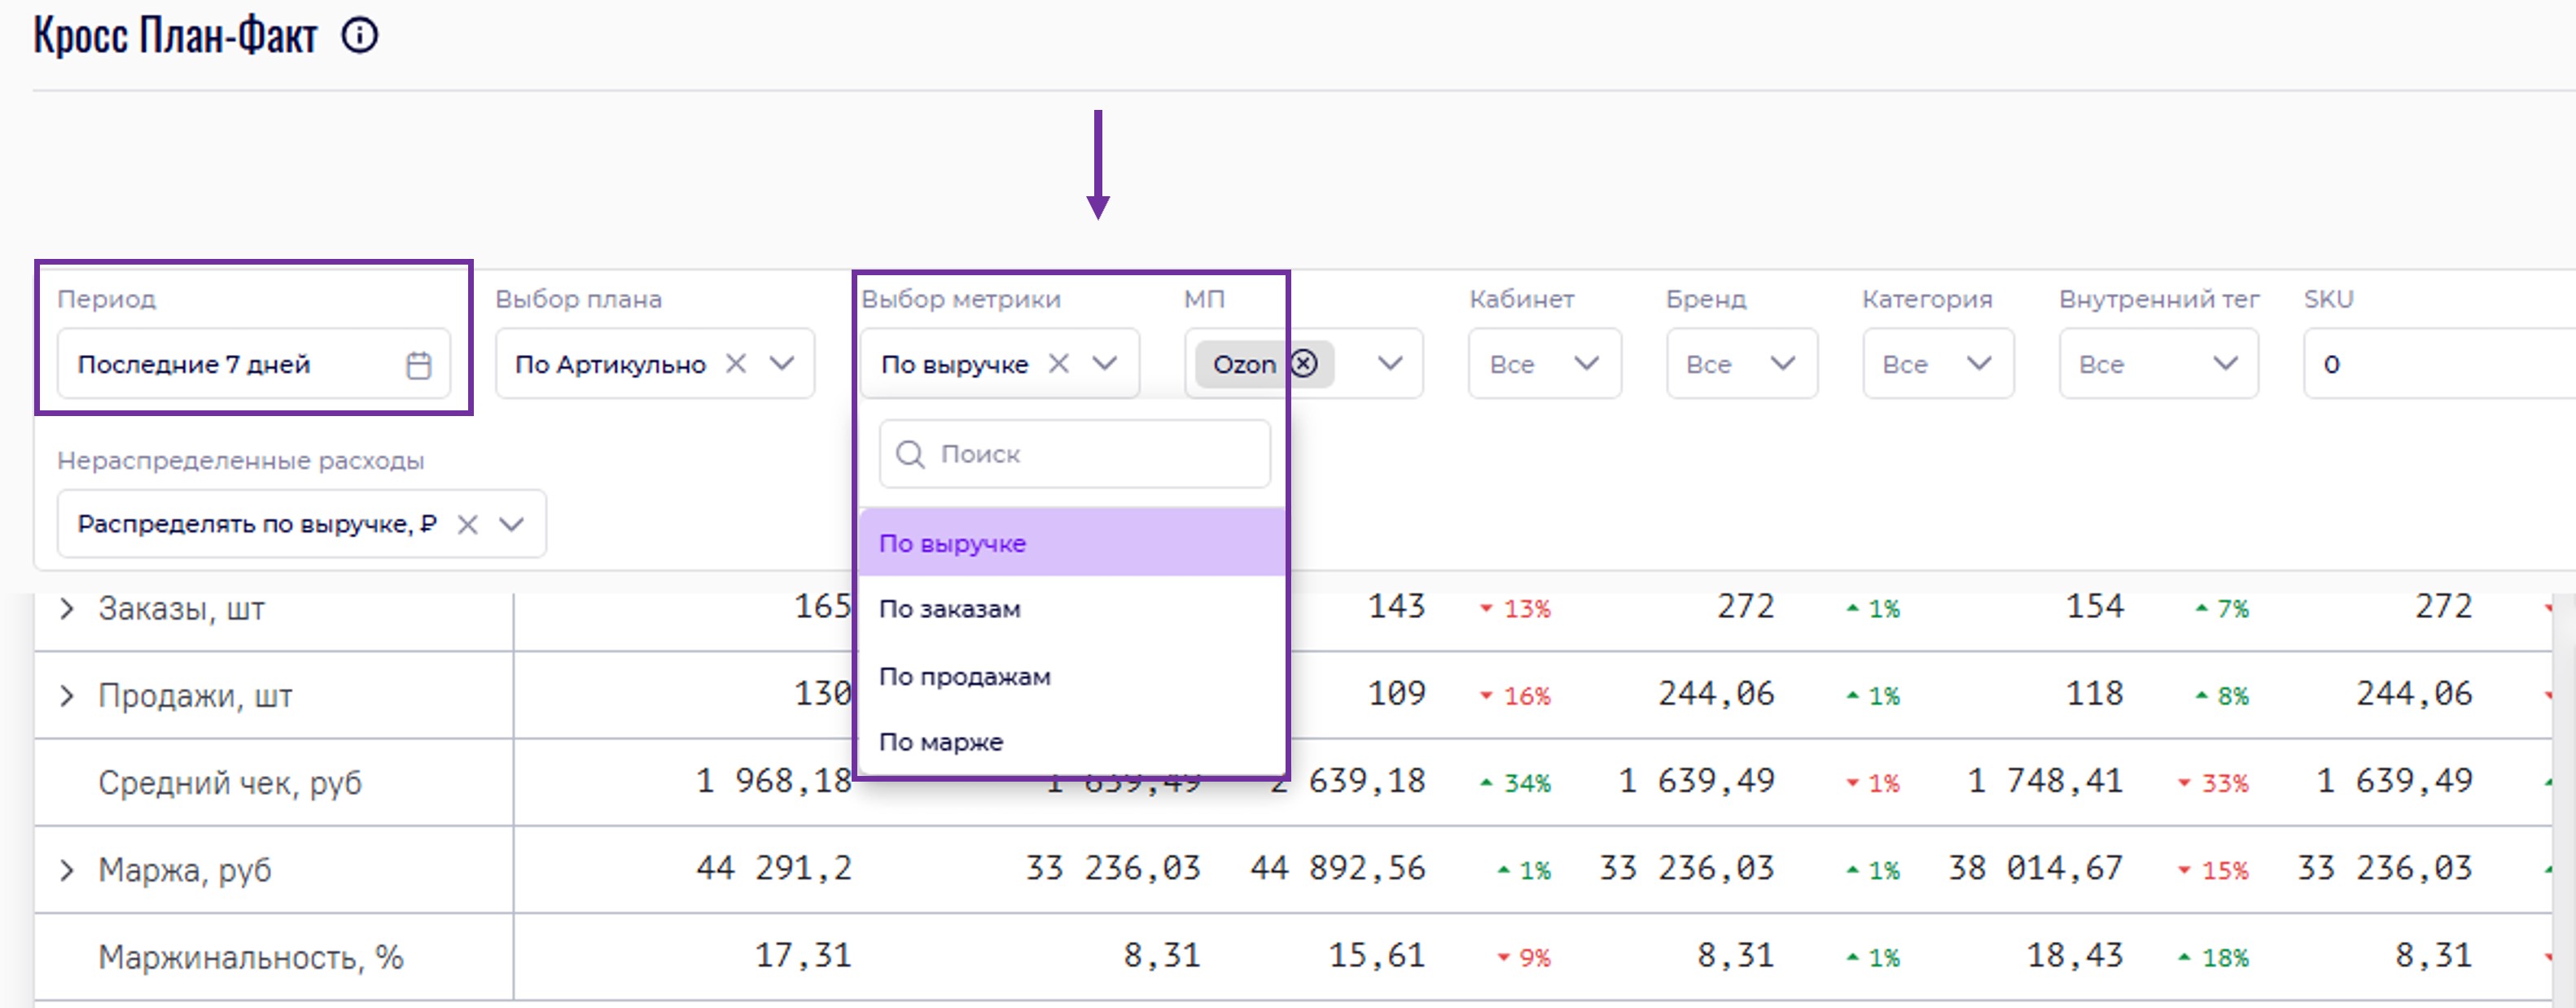The width and height of the screenshot is (2576, 1008).
Task: Clear the По выручке metric selection
Action: tap(1059, 364)
